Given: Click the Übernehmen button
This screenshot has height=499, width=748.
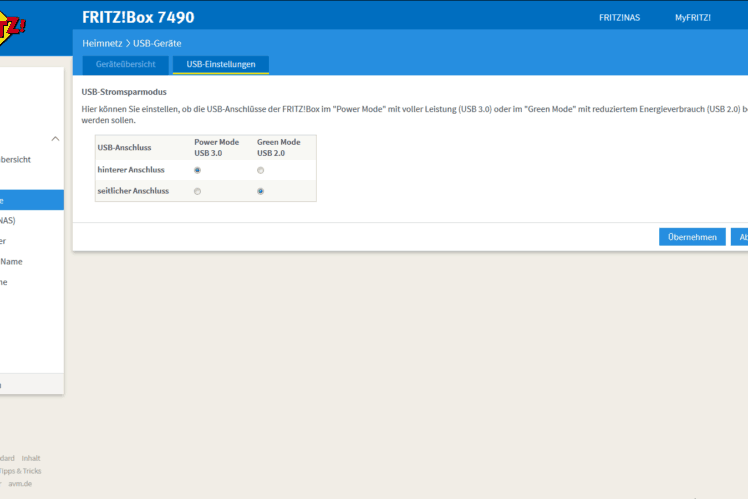Looking at the screenshot, I should [692, 237].
